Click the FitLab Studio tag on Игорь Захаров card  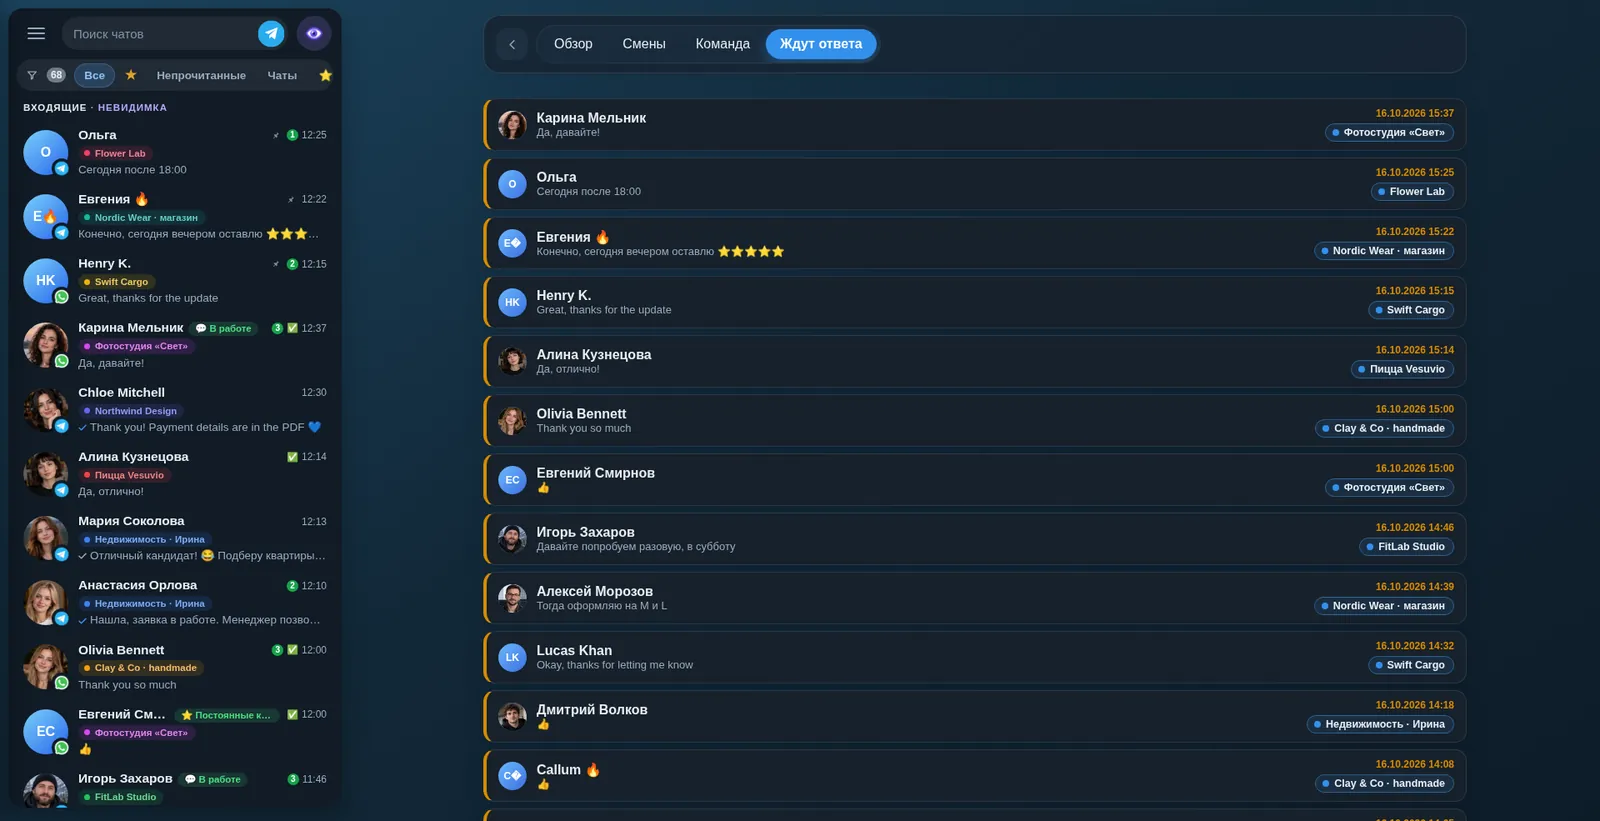[x=1406, y=547]
